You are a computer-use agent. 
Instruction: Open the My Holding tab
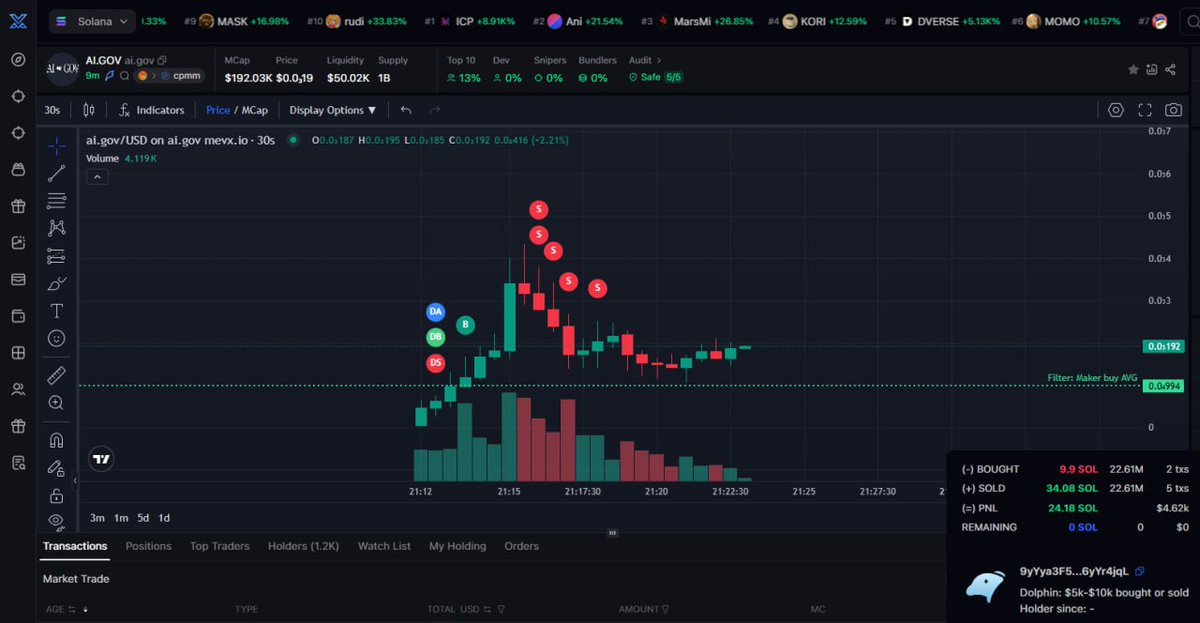point(457,546)
